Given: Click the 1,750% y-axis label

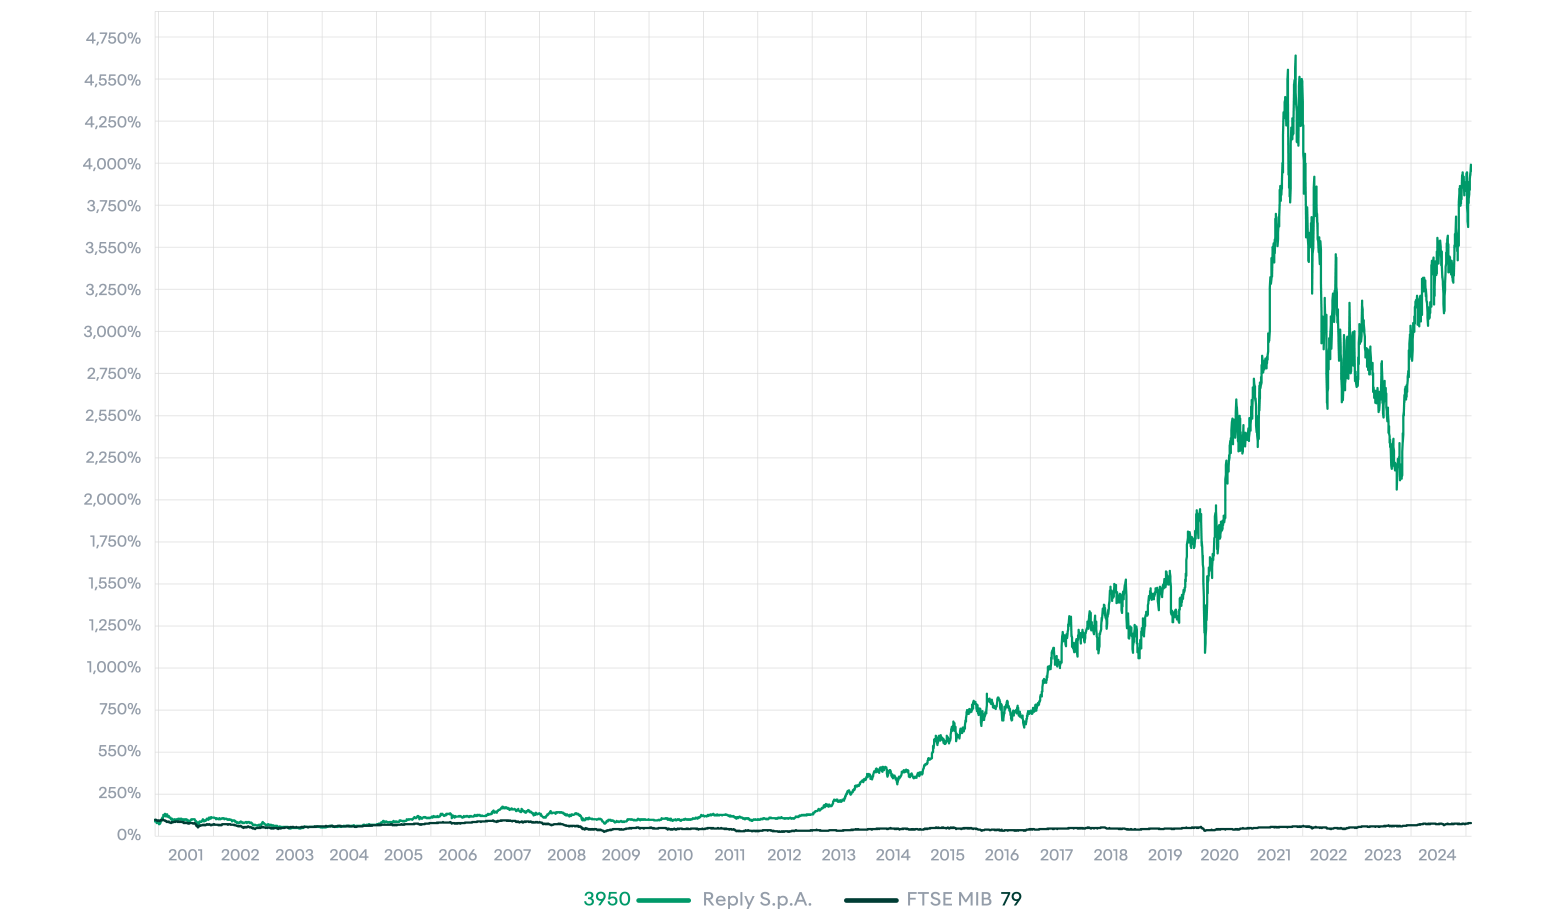Looking at the screenshot, I should 115,542.
